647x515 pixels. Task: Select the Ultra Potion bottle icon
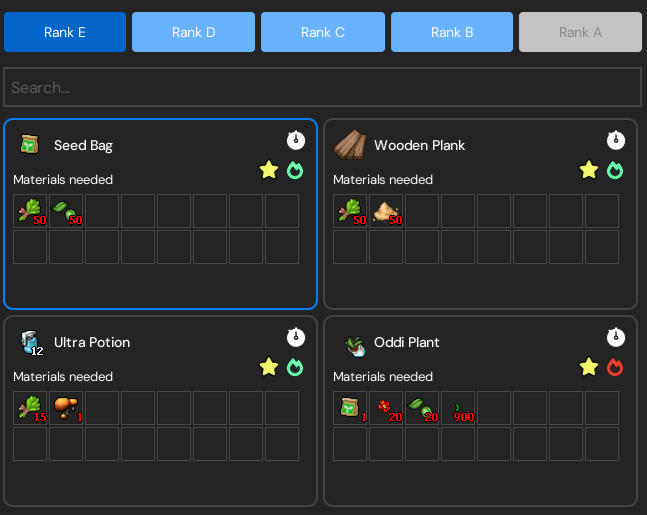click(x=29, y=343)
